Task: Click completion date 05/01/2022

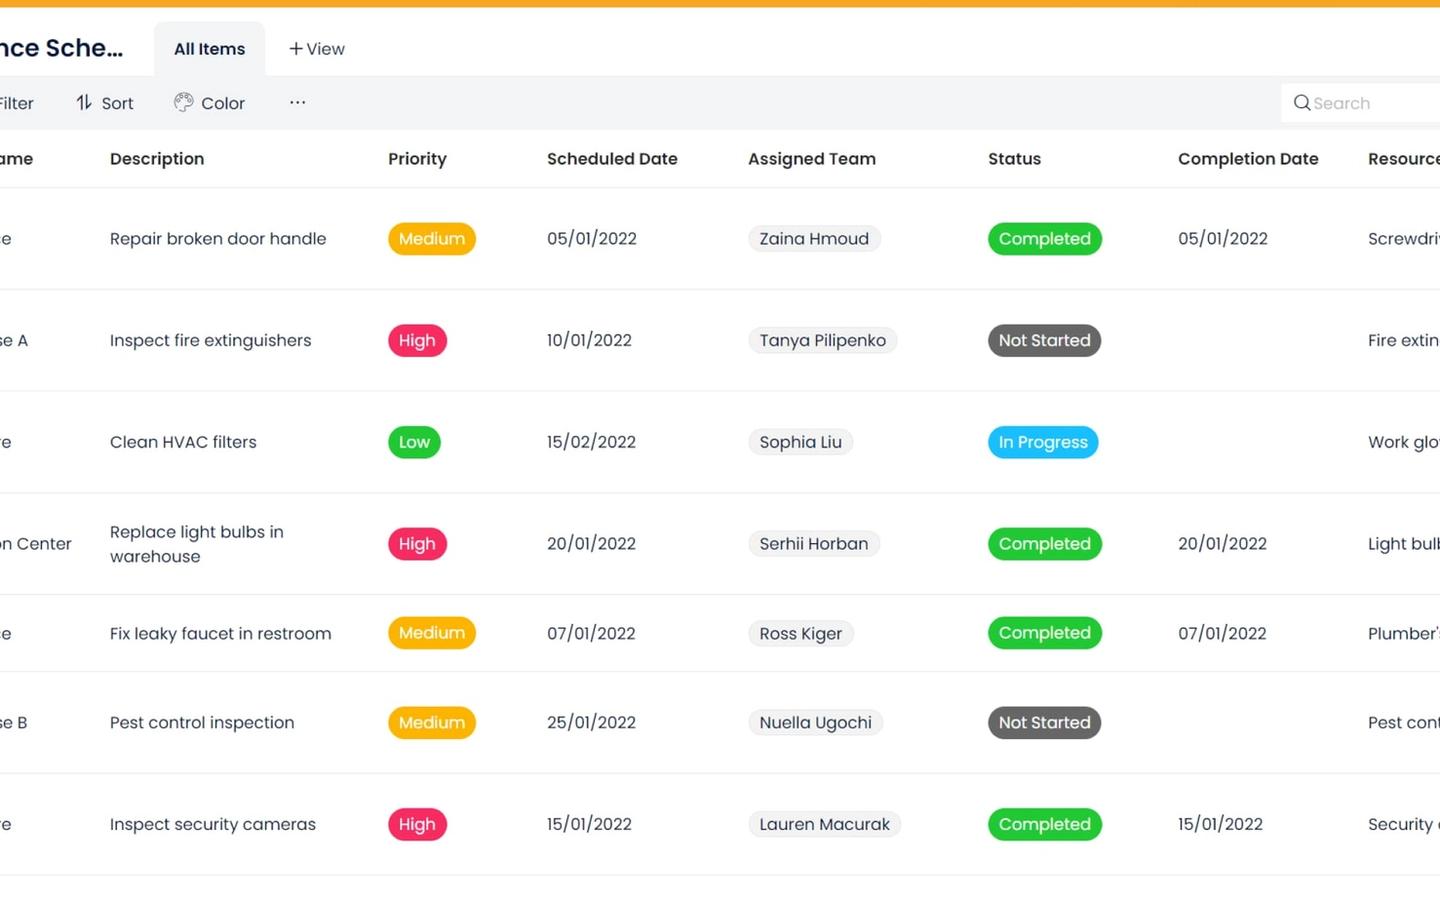Action: (x=1223, y=239)
